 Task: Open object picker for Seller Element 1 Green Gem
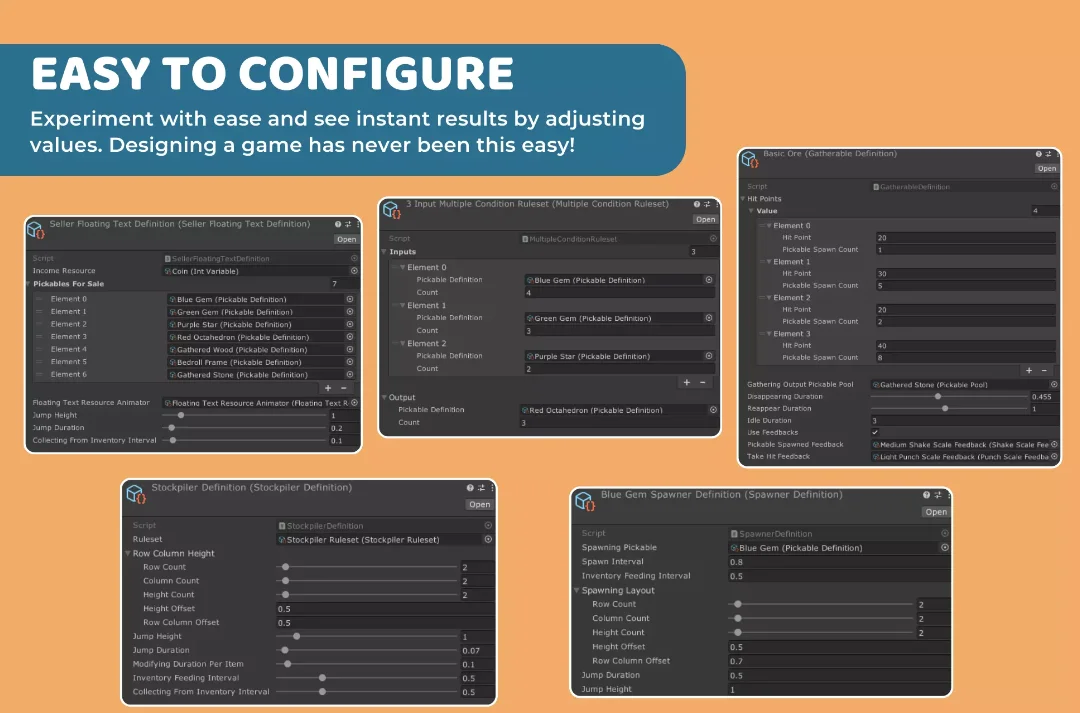(350, 311)
